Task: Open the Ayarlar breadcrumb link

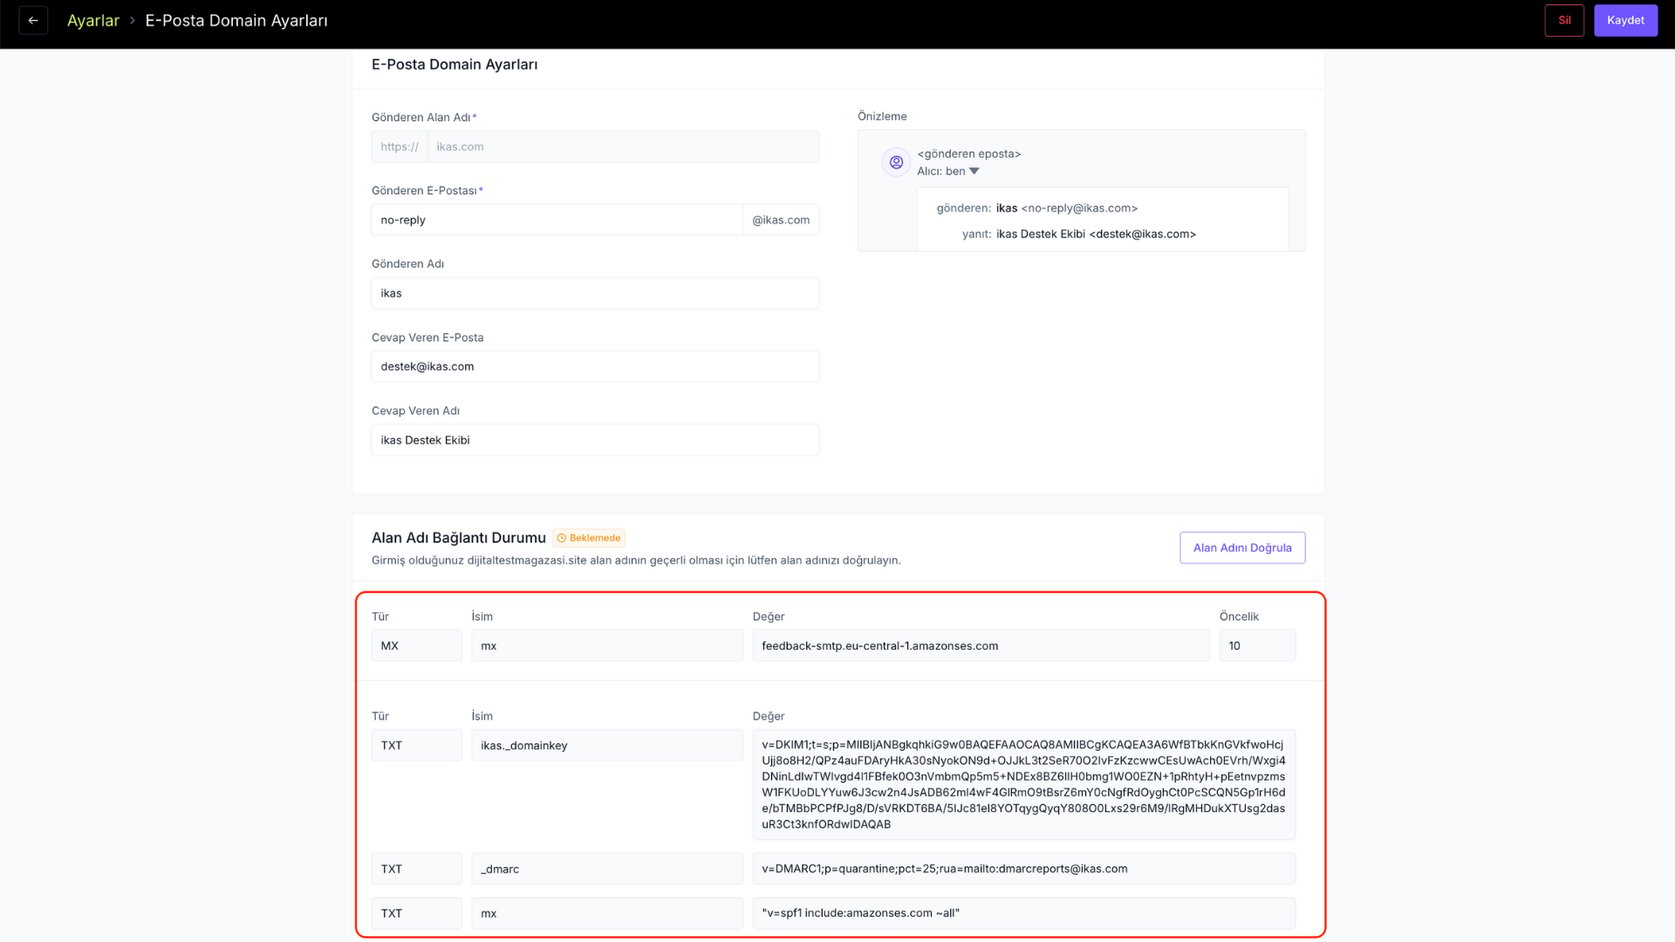Action: 93,20
